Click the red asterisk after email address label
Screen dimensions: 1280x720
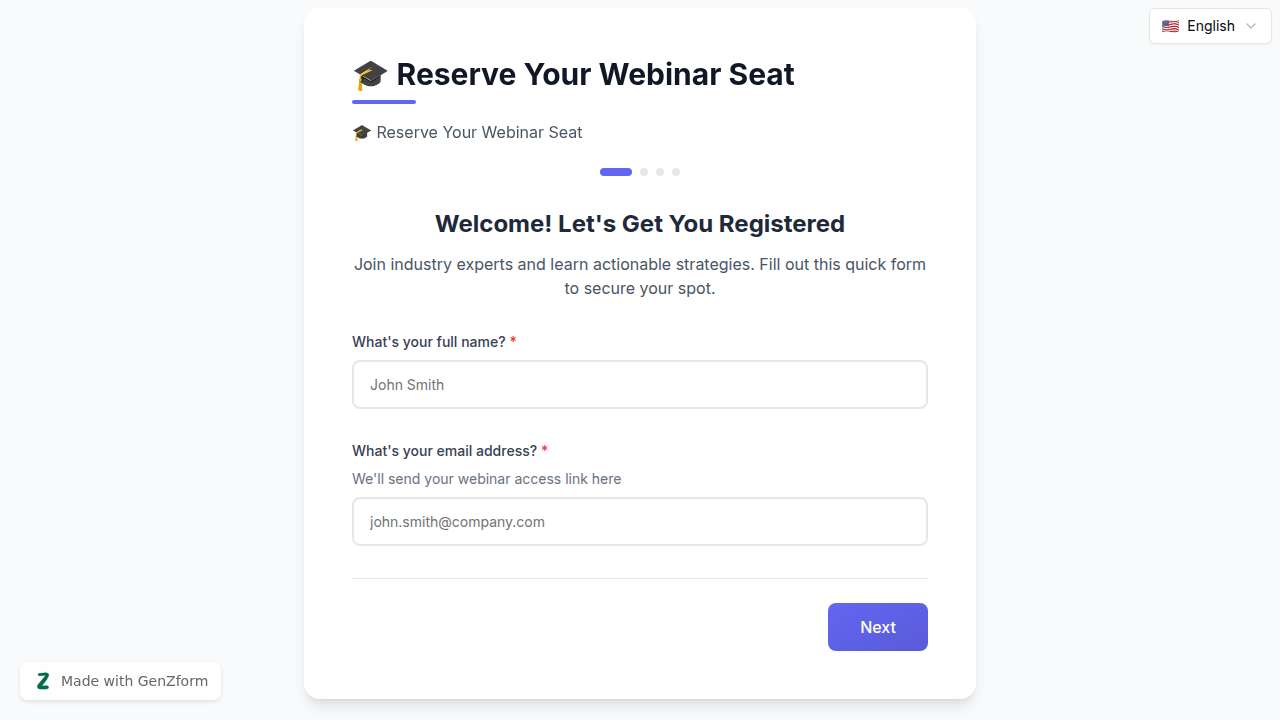click(x=544, y=450)
